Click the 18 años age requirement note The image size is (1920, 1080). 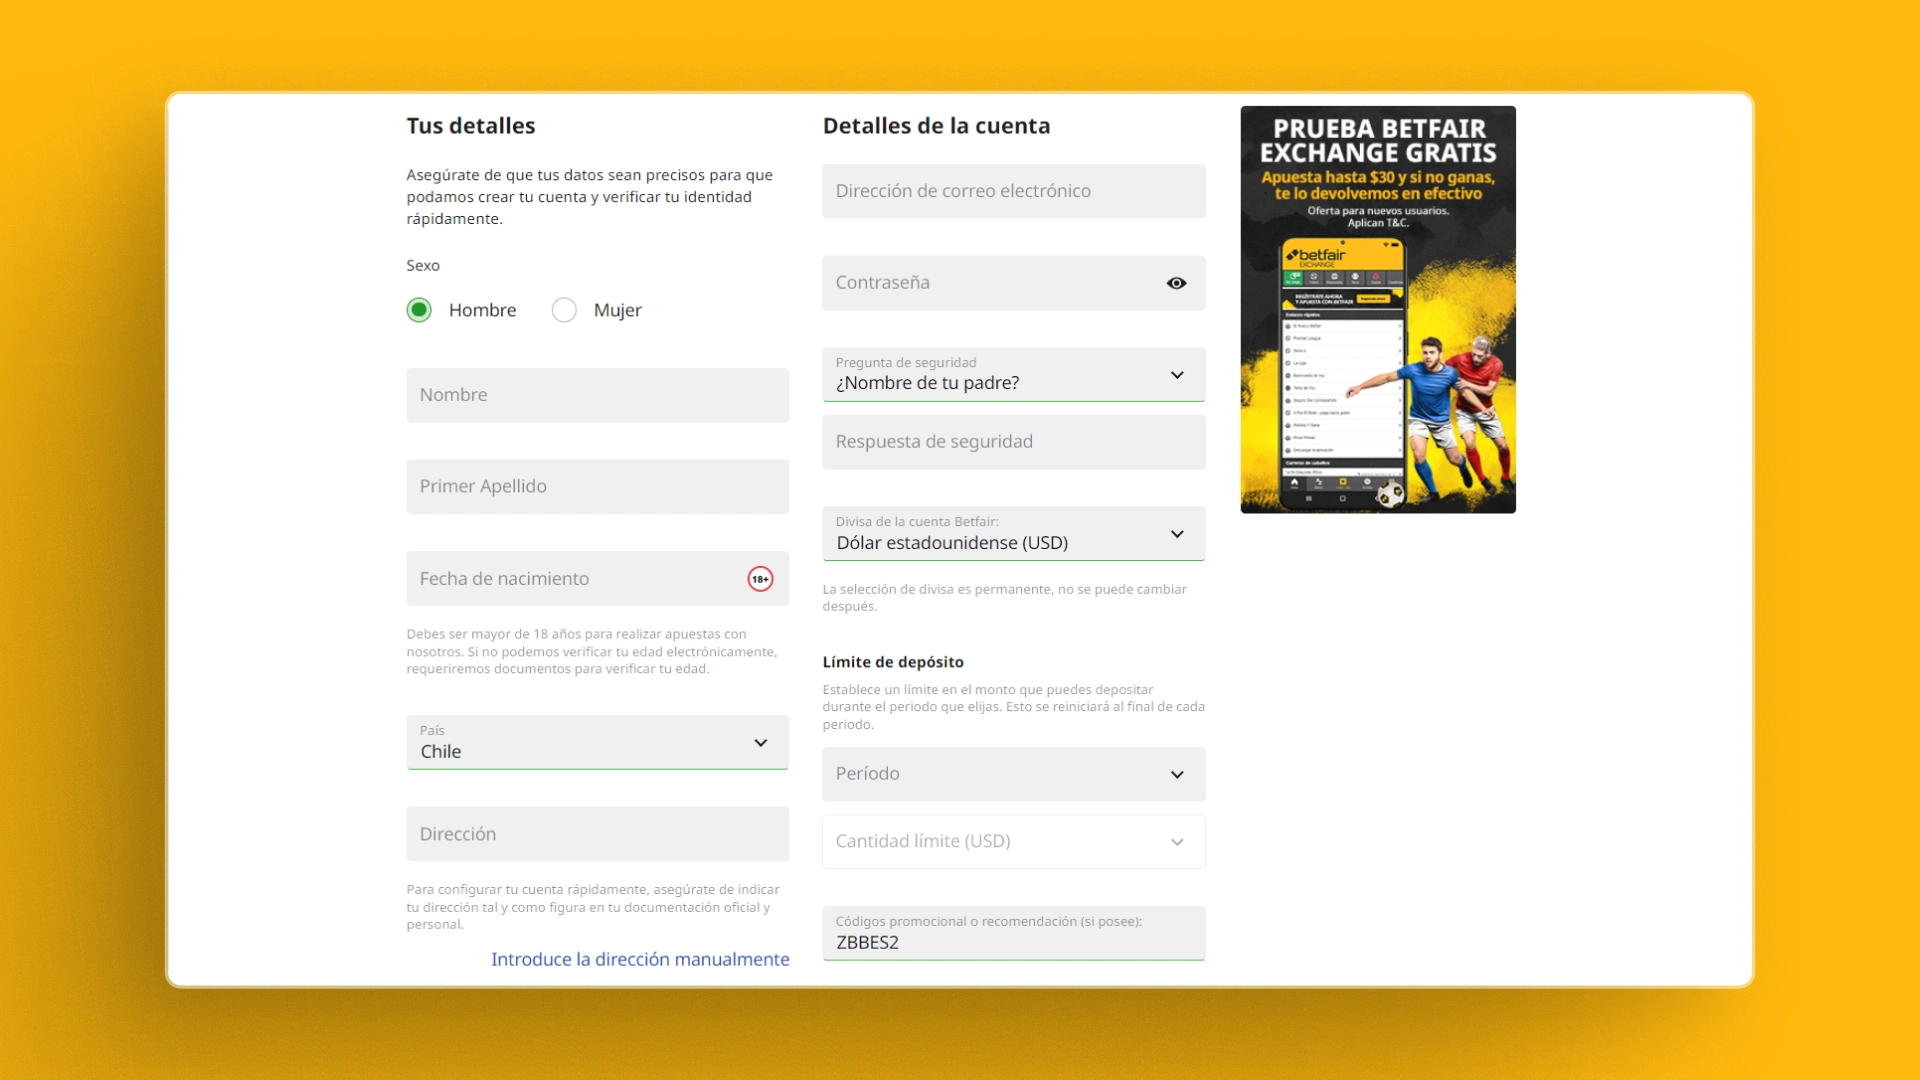591,651
